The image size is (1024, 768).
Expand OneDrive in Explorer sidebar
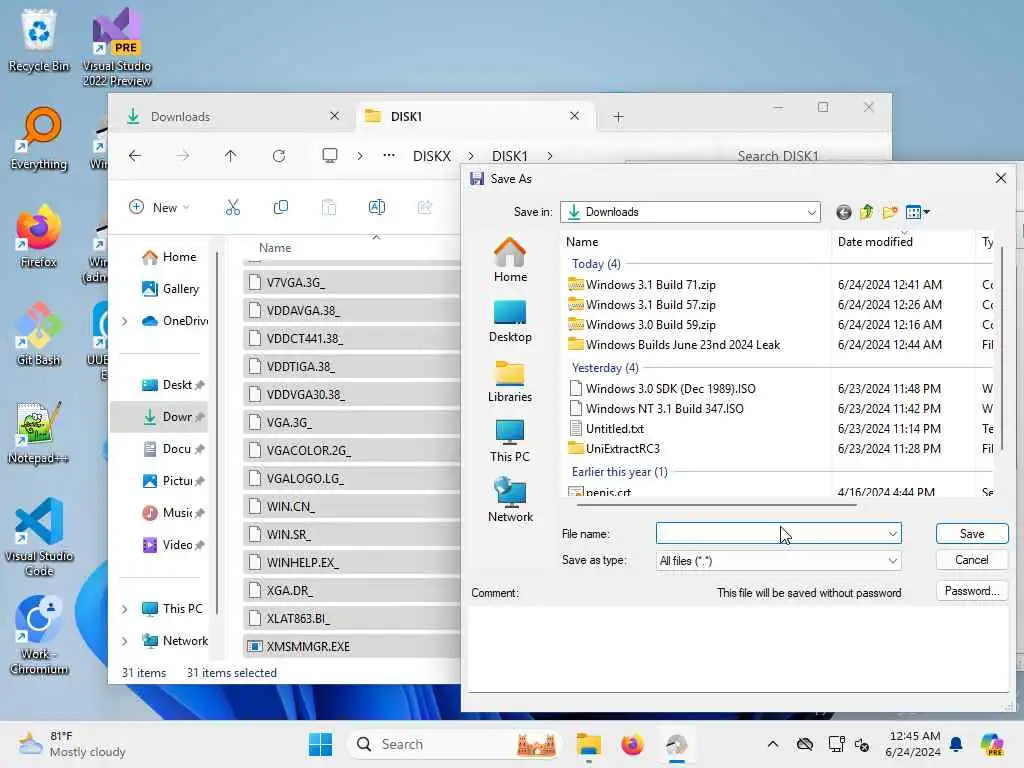pos(125,321)
